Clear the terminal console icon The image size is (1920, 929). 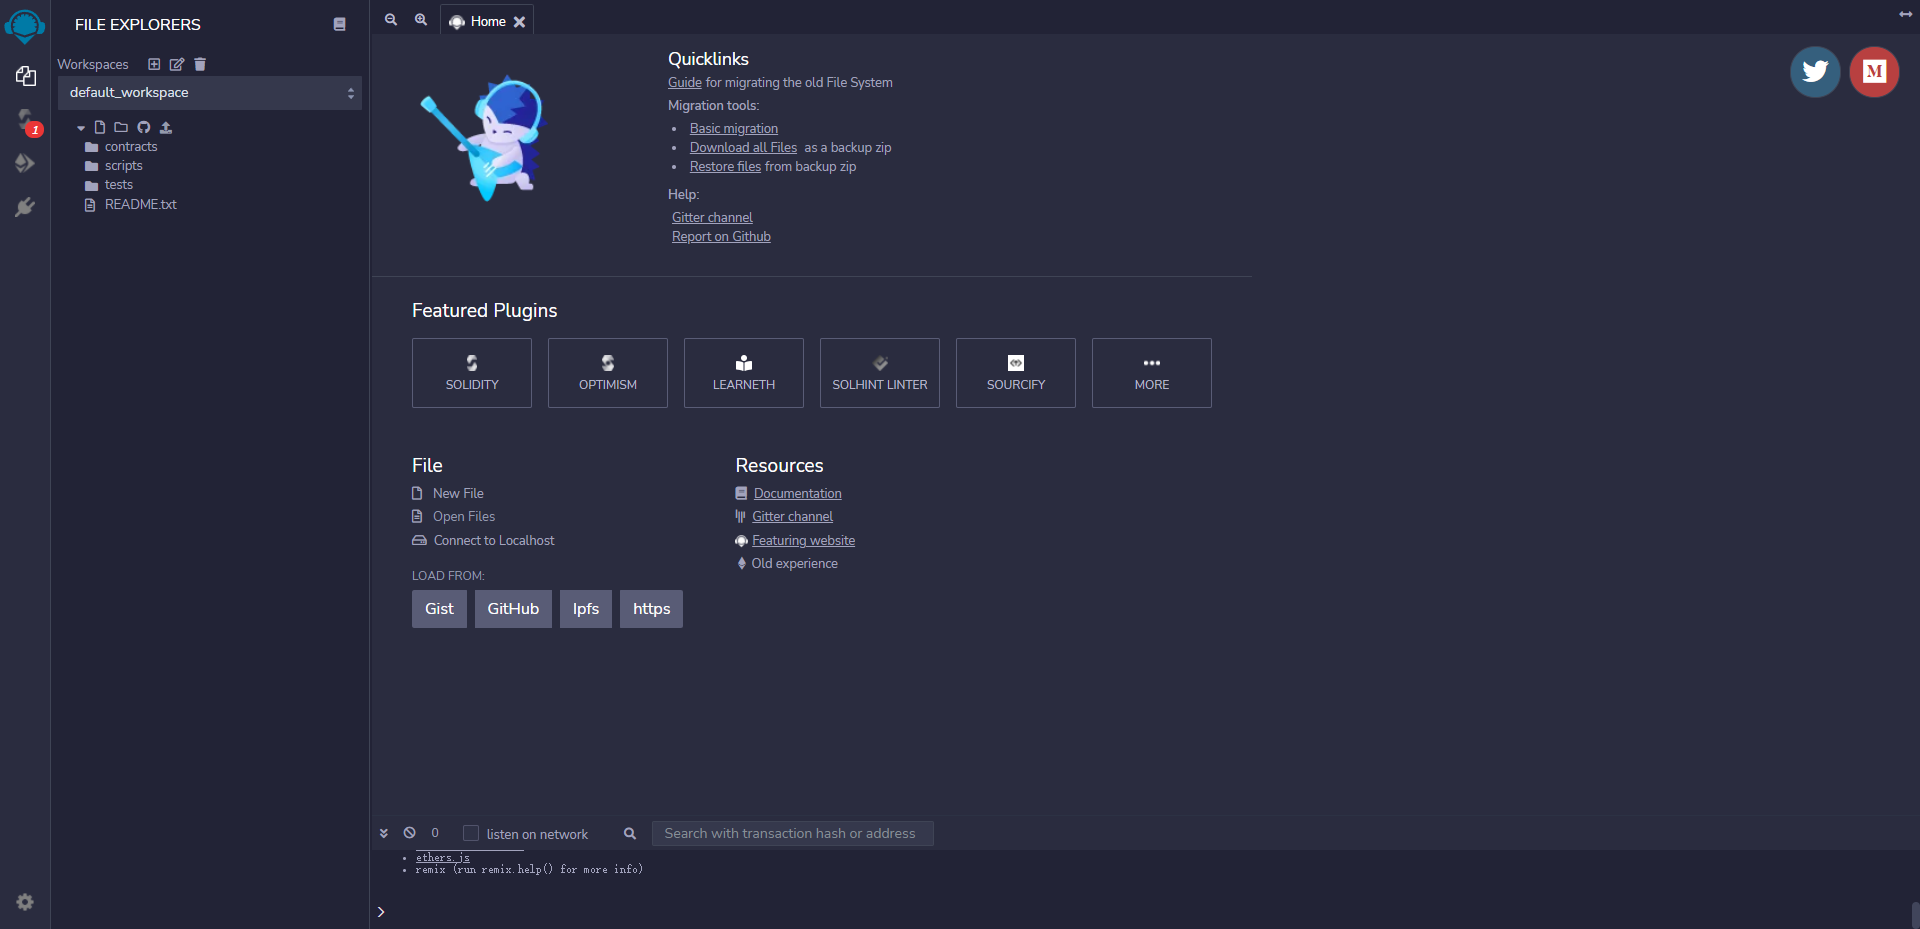(410, 833)
